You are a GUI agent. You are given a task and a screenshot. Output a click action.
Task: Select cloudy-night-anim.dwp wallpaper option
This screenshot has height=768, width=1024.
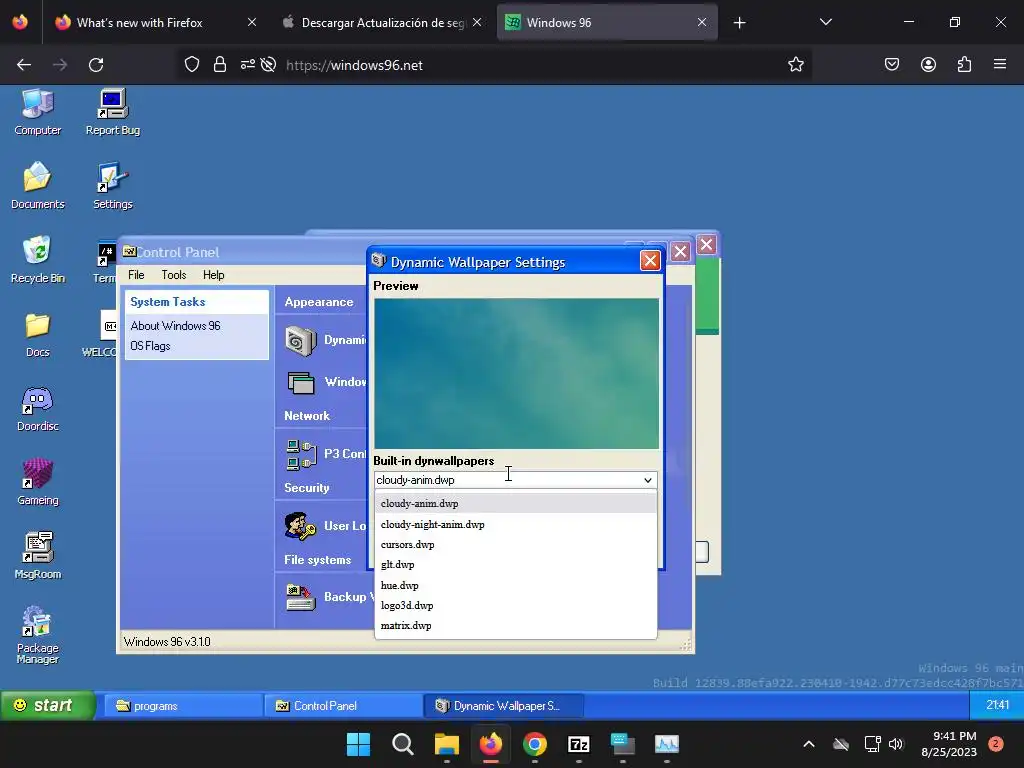point(515,524)
